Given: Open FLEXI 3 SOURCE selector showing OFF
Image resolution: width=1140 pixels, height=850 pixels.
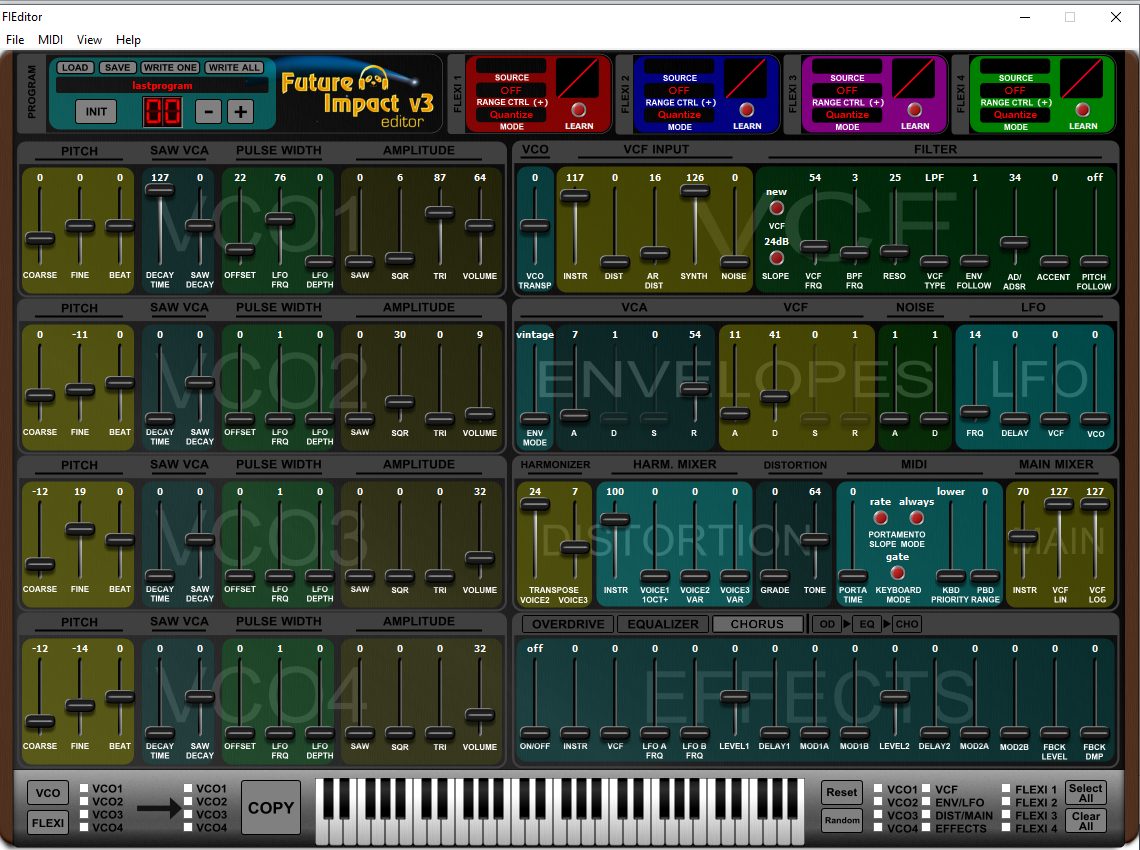Looking at the screenshot, I should coord(847,90).
